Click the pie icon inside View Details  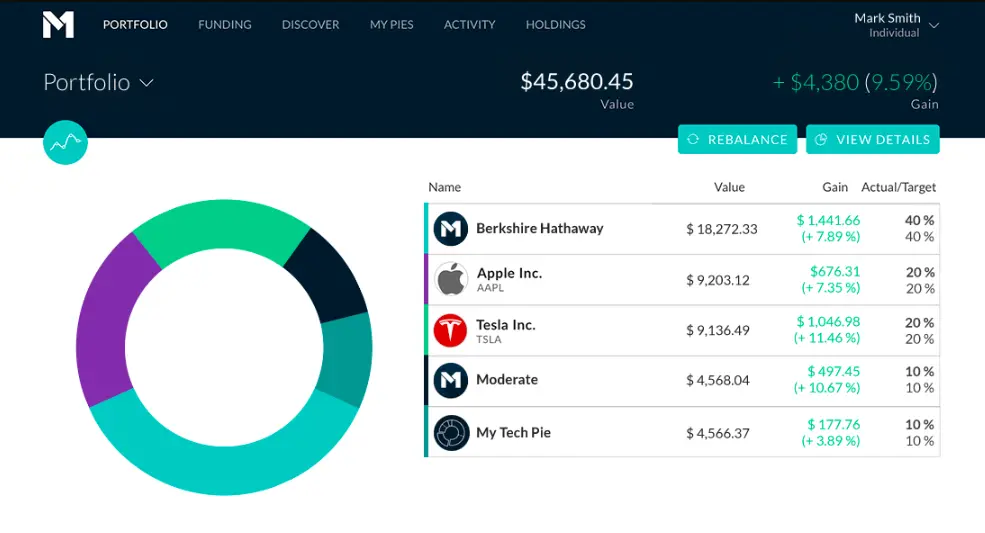pyautogui.click(x=820, y=140)
